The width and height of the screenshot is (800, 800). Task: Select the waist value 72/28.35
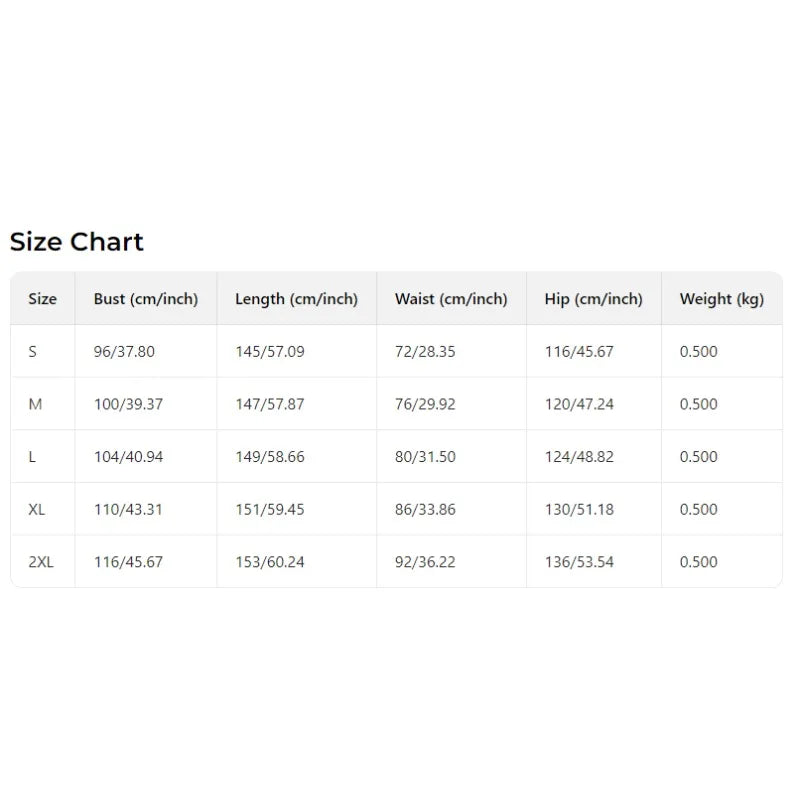click(425, 352)
